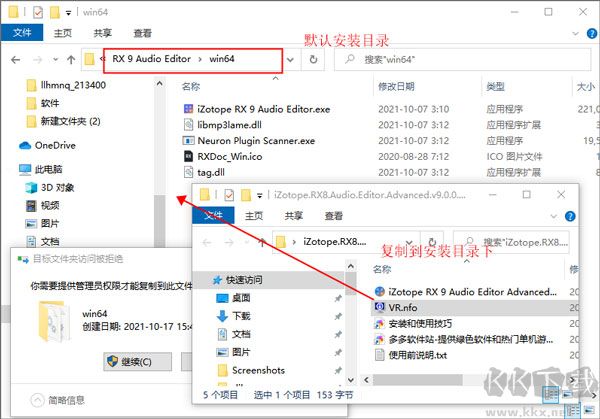Viewport: 600px width, 419px height.
Task: Click 继续(C) in the access denied dialog
Action: pos(137,362)
